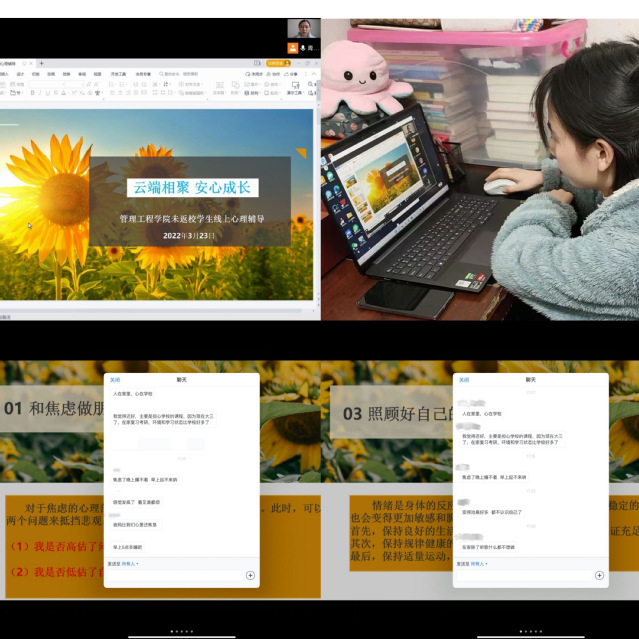Click the 分享 share icon in ribbon

[x=290, y=73]
